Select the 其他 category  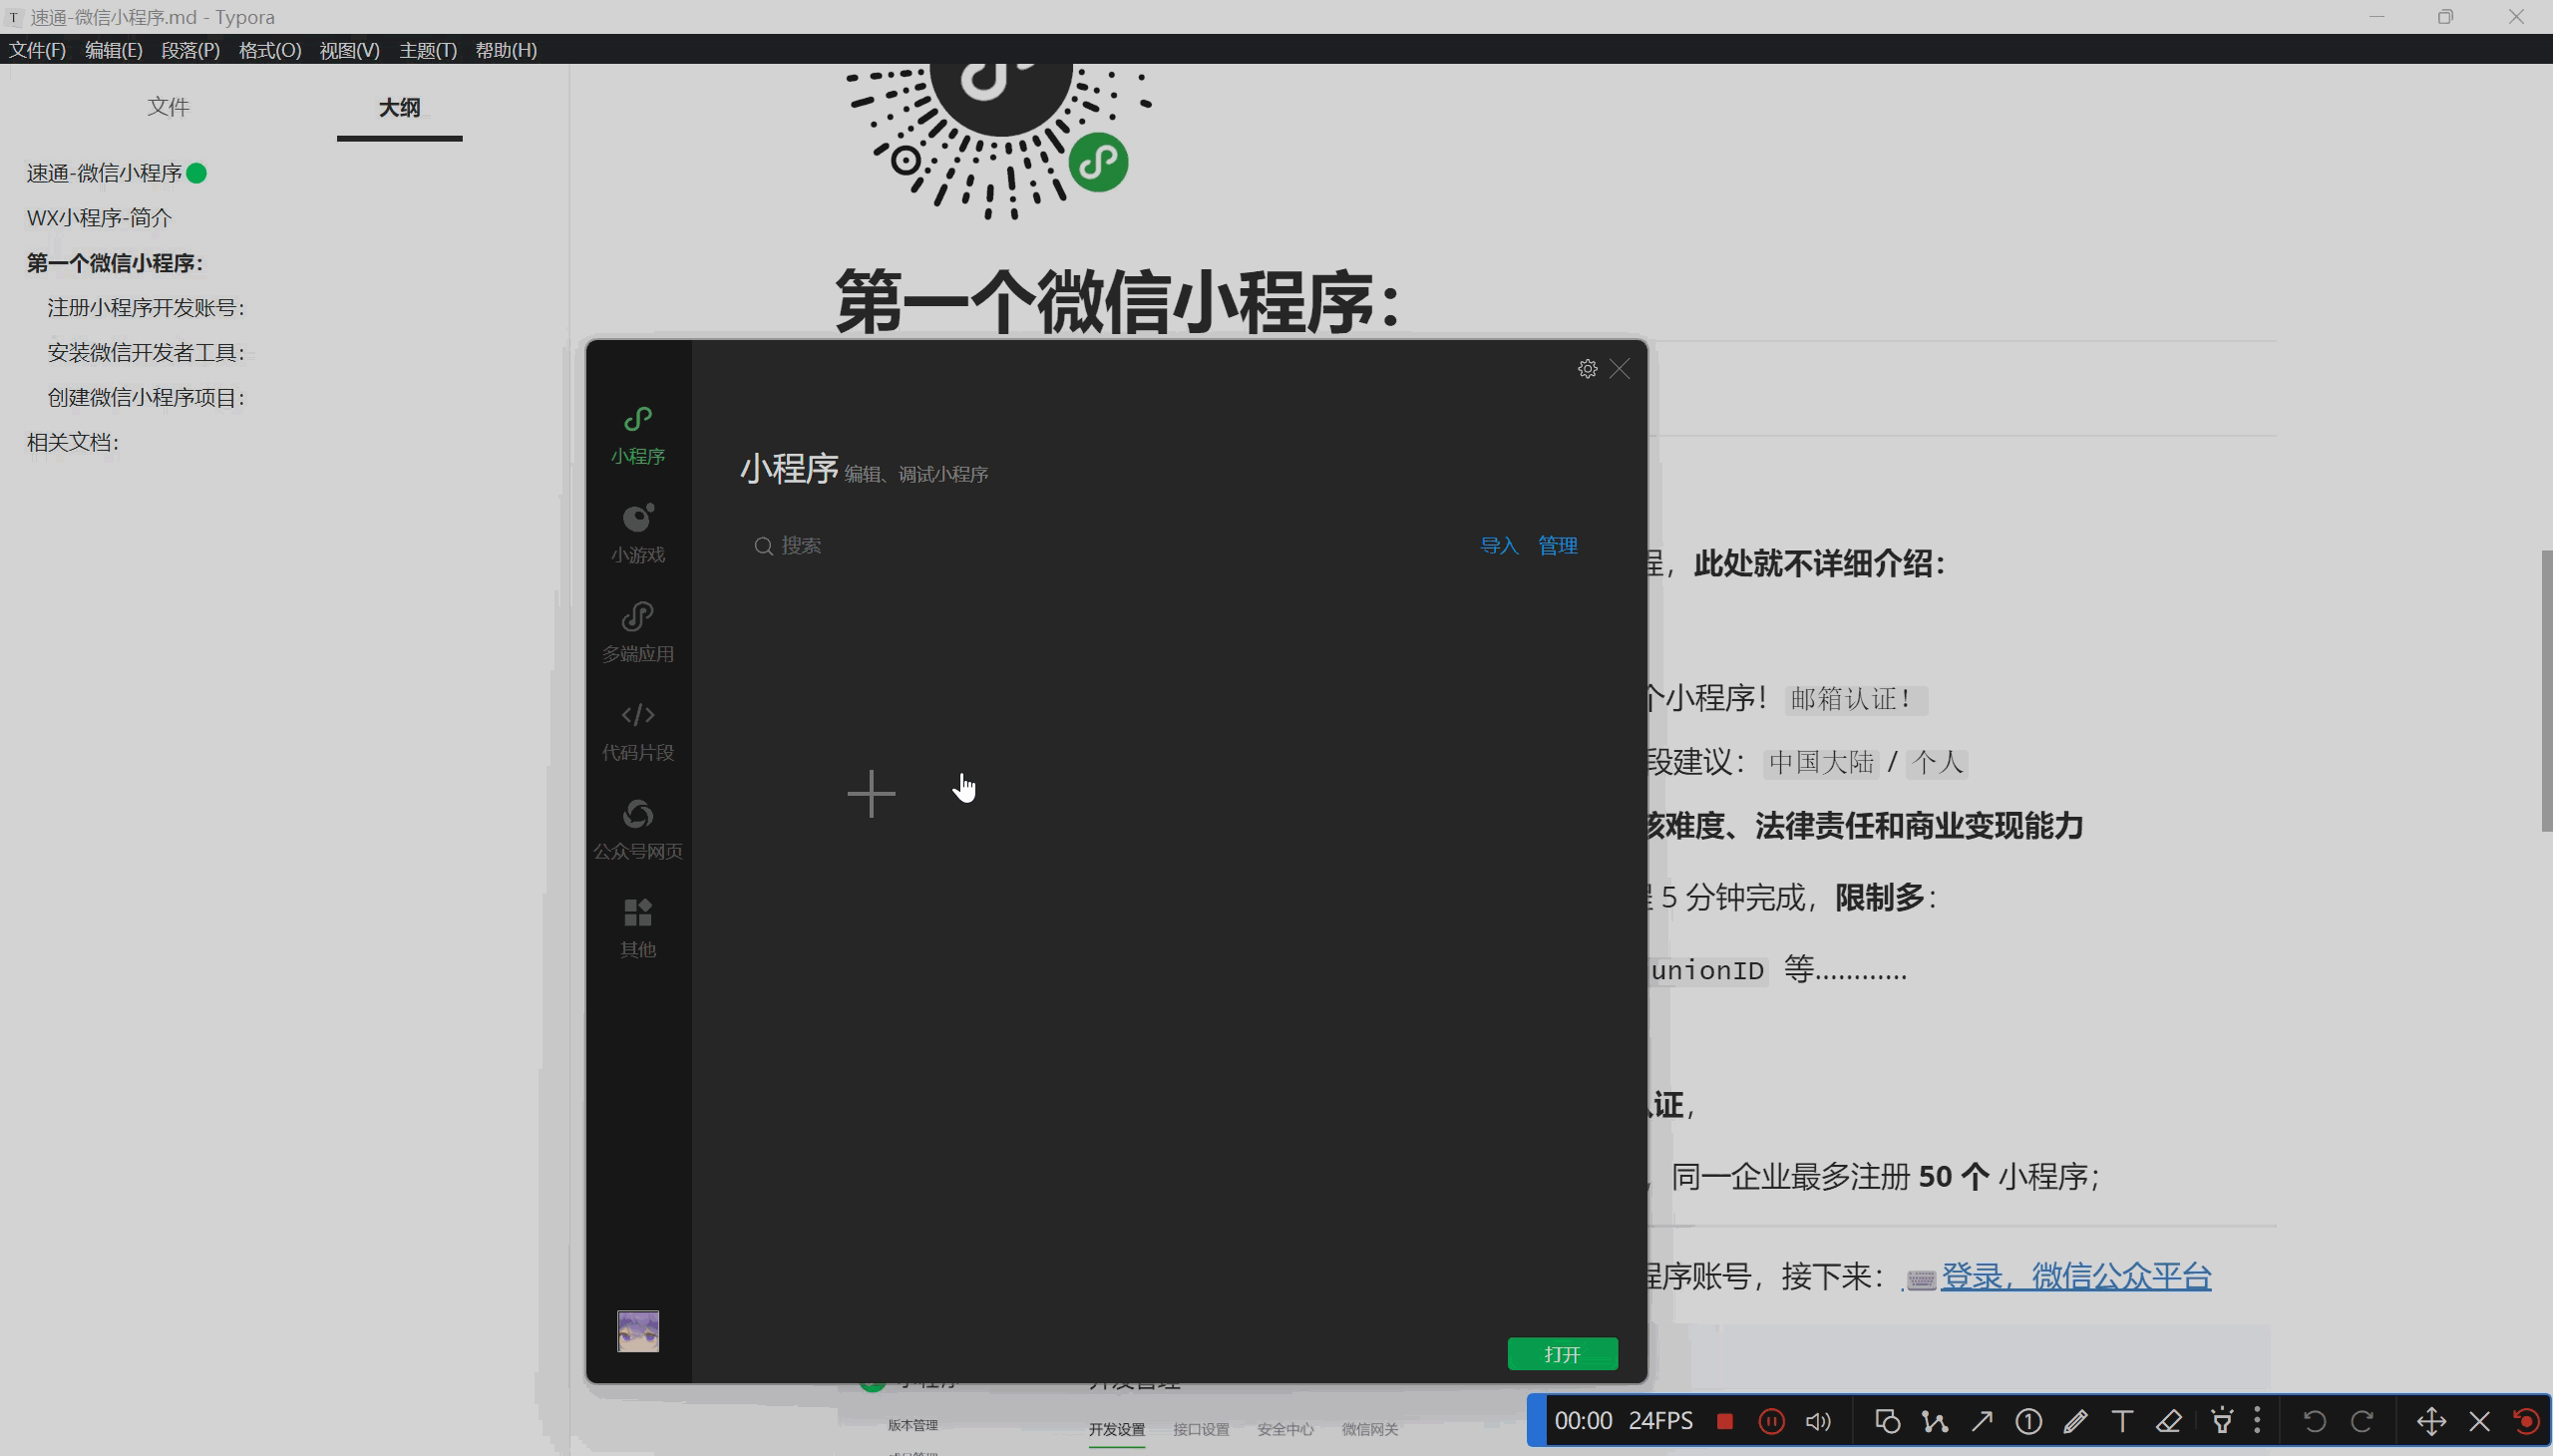point(637,924)
